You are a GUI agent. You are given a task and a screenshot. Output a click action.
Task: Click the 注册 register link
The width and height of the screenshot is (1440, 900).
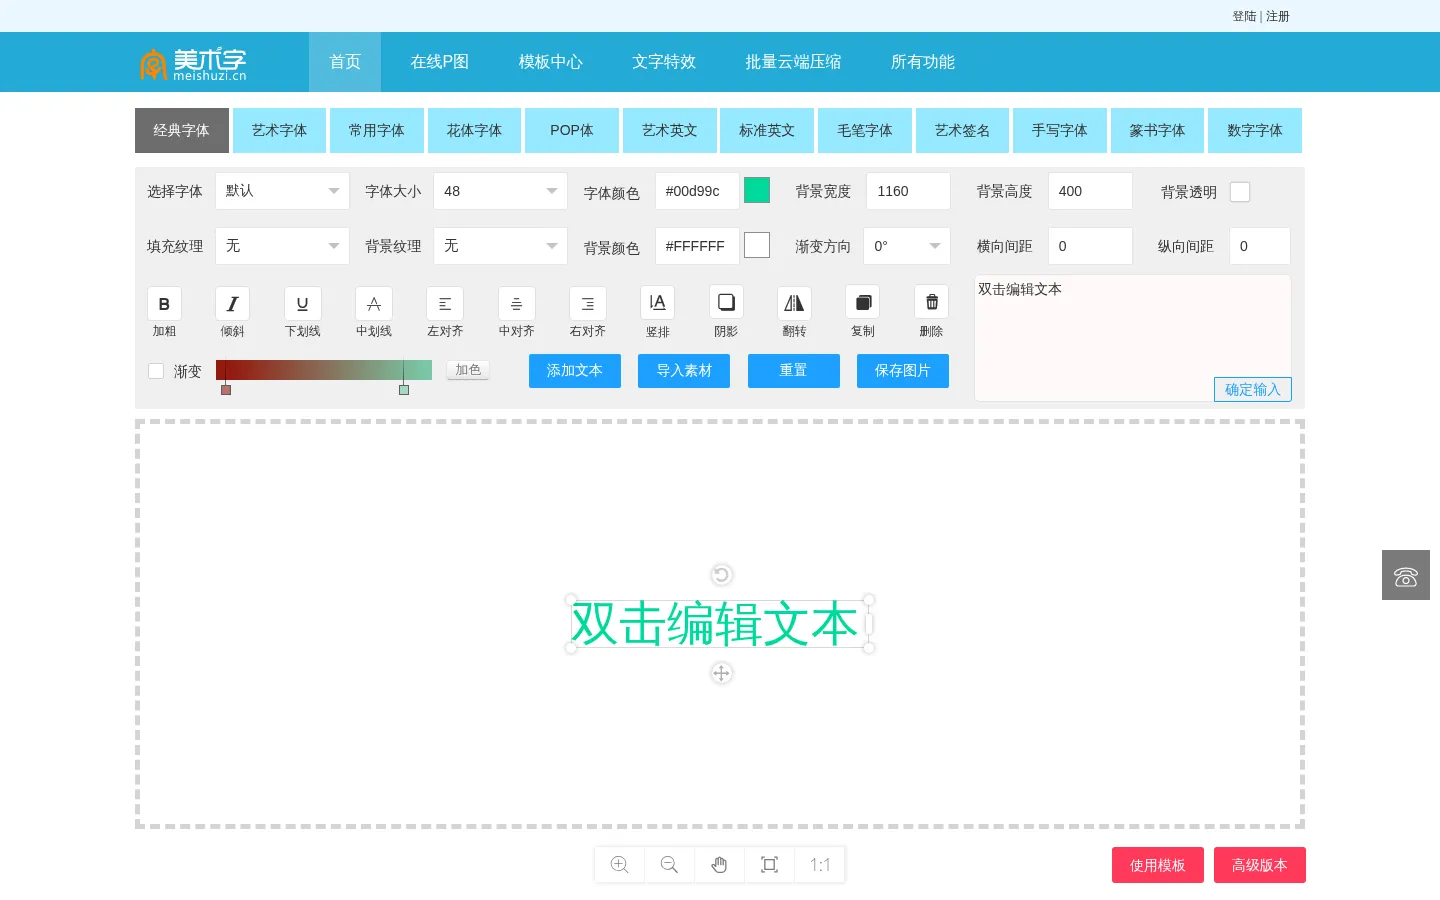pyautogui.click(x=1278, y=16)
